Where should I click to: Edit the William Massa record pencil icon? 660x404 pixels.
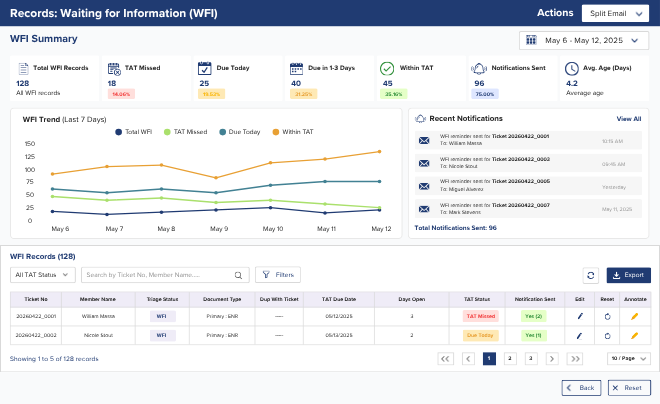point(580,316)
